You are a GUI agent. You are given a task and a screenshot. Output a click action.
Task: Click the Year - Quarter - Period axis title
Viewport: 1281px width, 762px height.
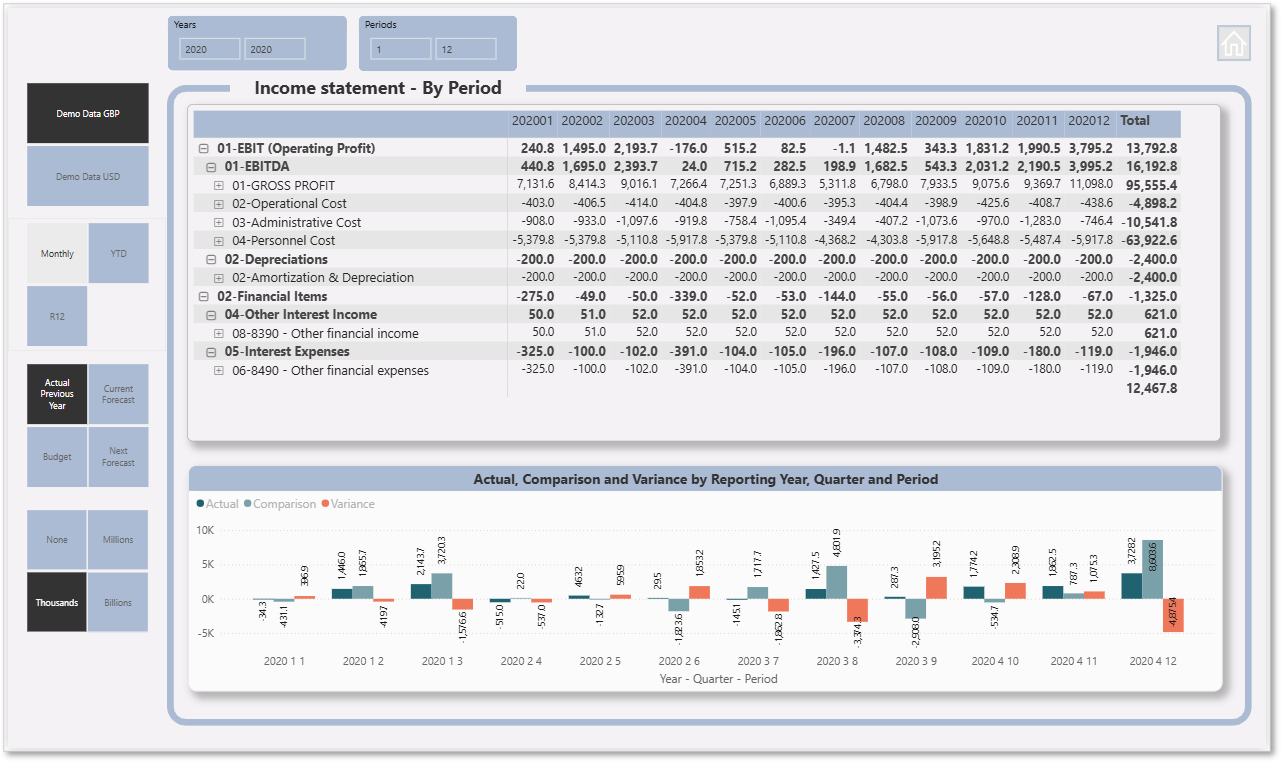[719, 678]
